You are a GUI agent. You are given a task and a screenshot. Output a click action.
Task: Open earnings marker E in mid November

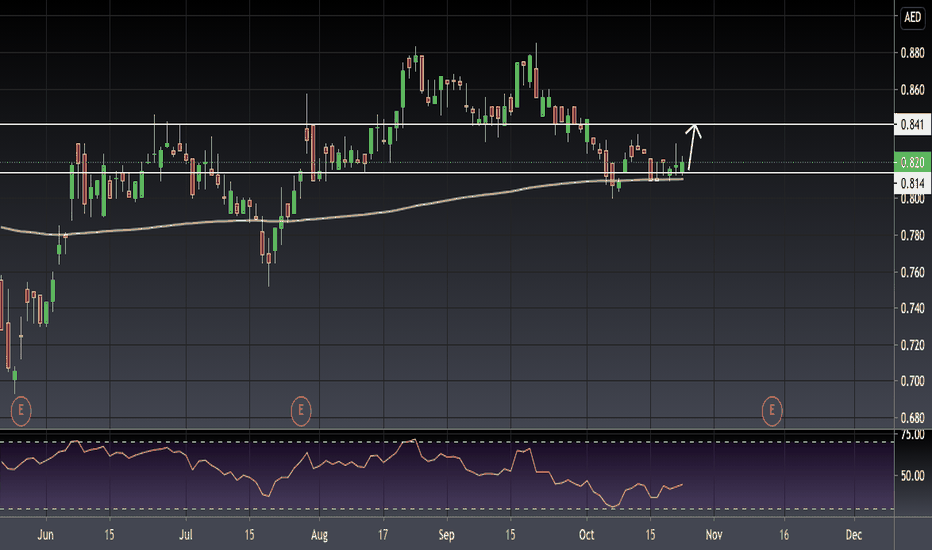coord(772,410)
